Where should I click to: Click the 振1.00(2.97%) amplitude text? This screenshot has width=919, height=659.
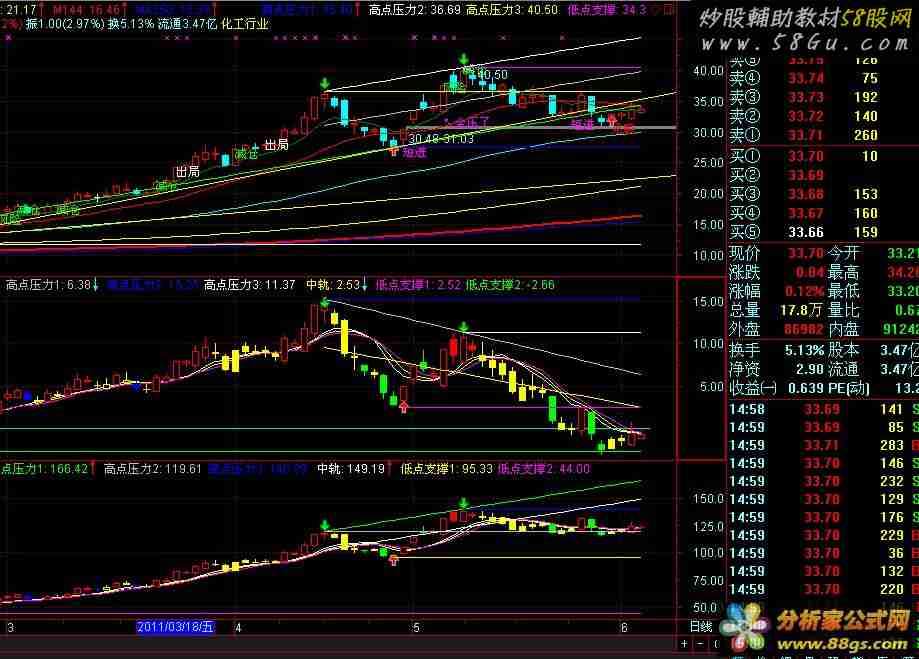(65, 24)
